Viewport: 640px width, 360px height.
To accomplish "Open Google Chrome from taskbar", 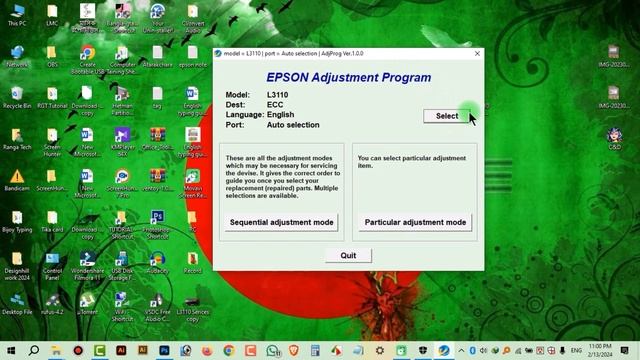I will click(x=229, y=351).
